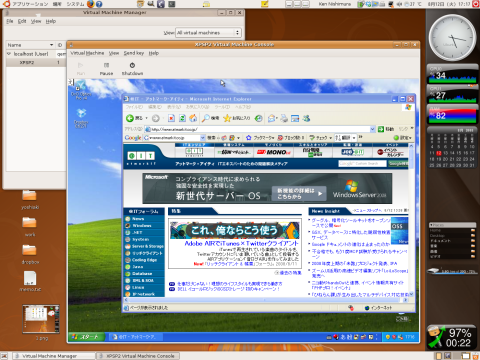
Task: Refresh the page in Internet Explorer
Action: click(x=182, y=118)
